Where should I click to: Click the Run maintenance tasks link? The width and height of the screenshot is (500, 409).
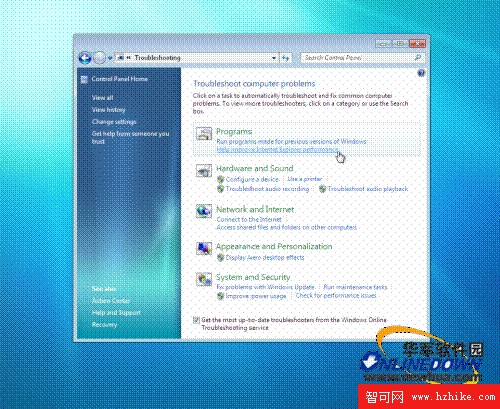(x=355, y=287)
